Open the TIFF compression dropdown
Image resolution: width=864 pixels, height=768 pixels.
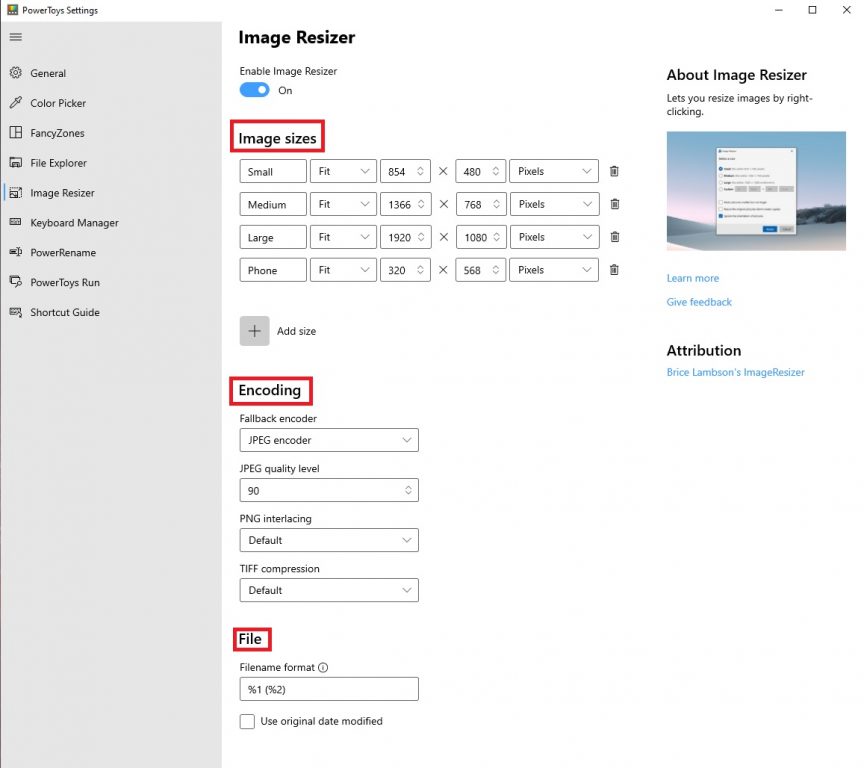click(329, 590)
